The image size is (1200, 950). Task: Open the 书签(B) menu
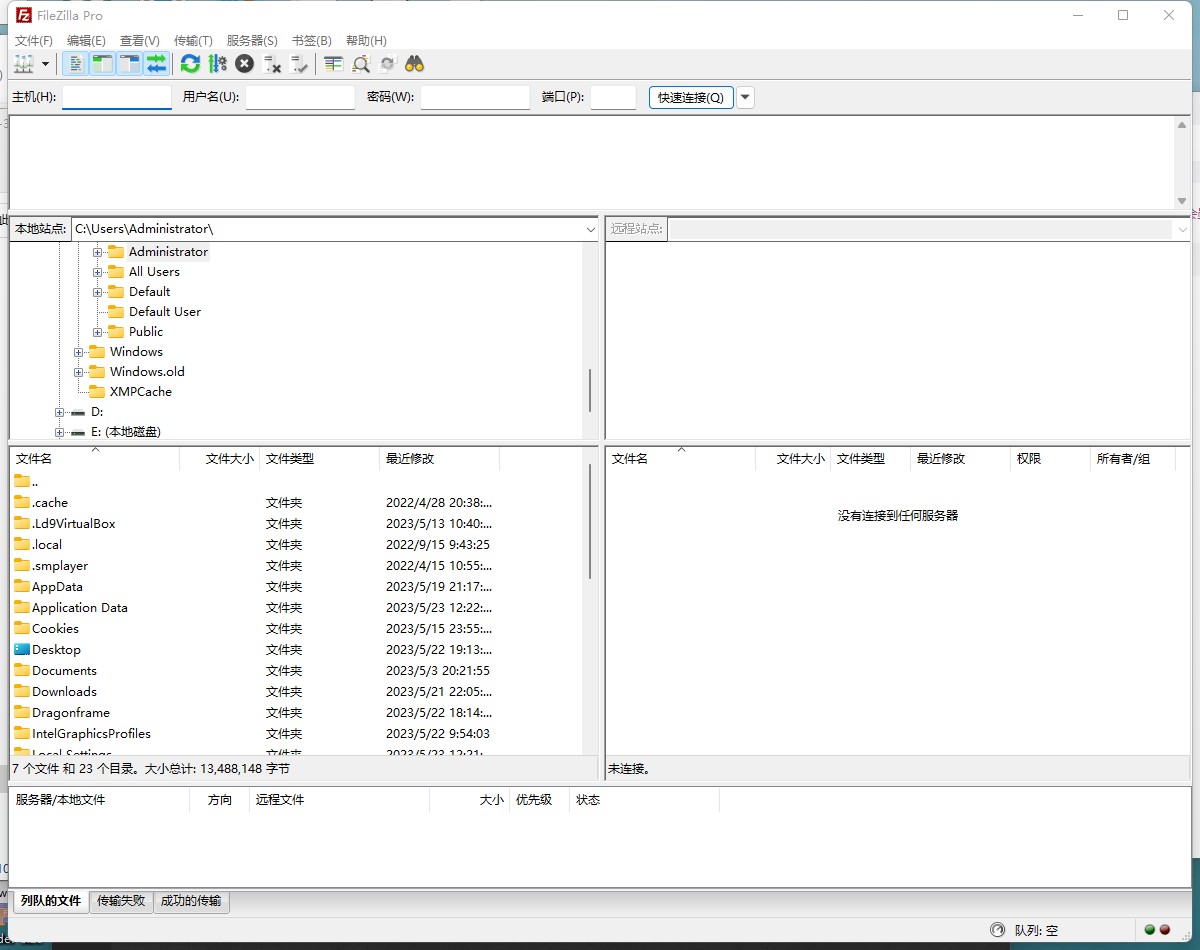(311, 41)
